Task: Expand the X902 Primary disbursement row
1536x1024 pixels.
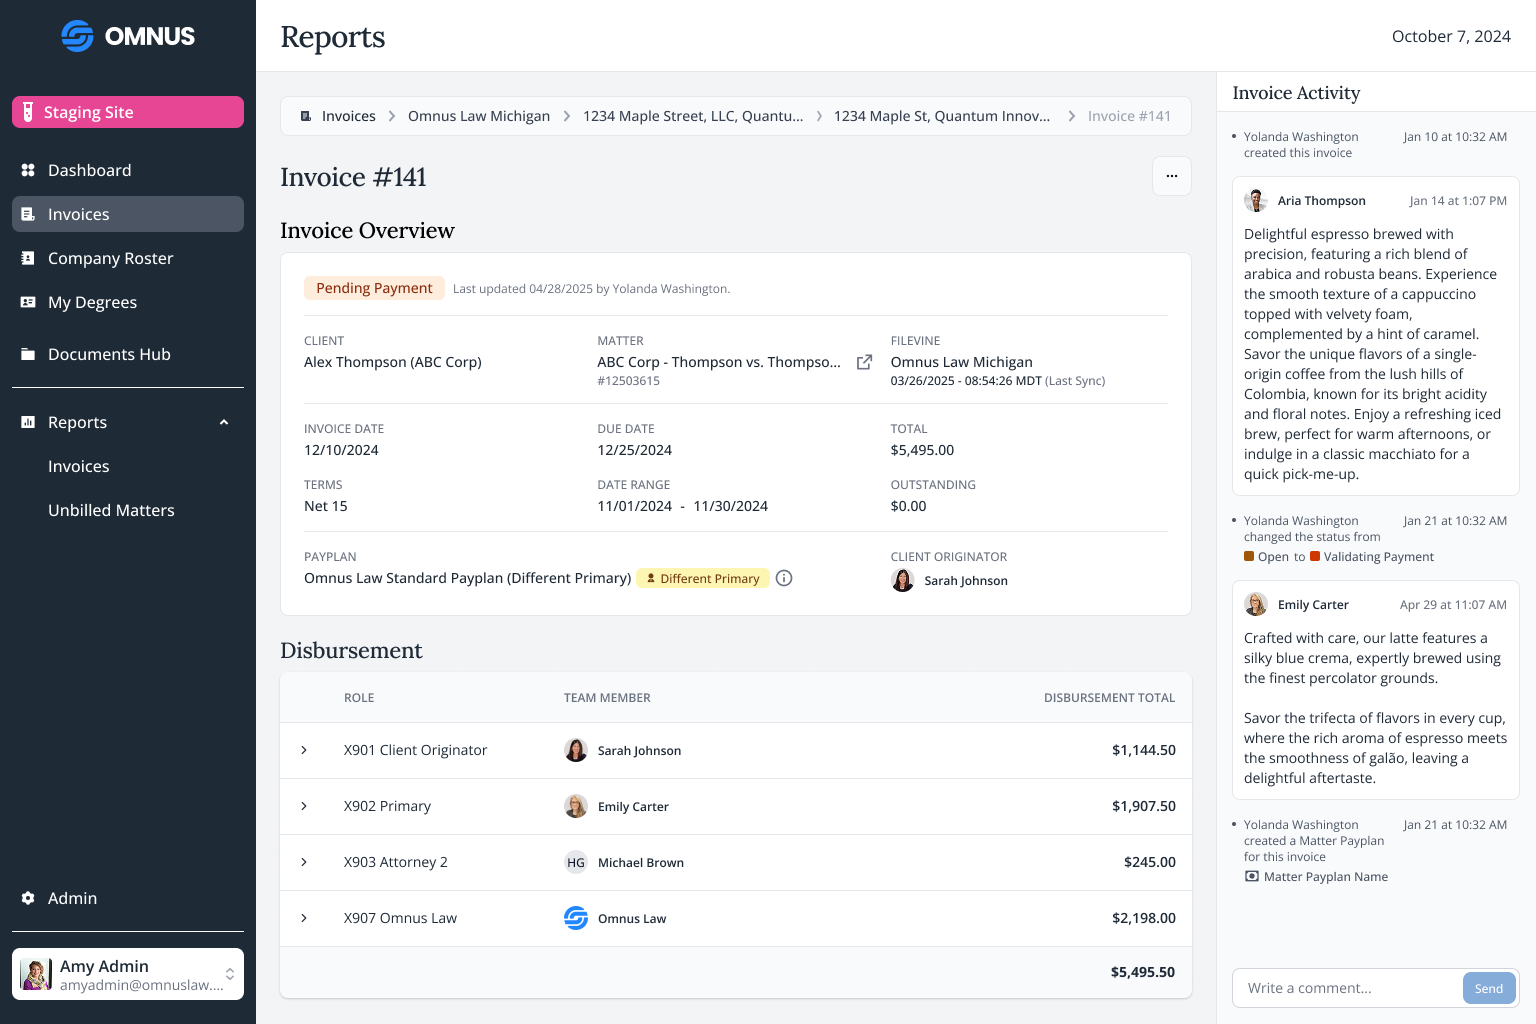Action: pos(304,806)
